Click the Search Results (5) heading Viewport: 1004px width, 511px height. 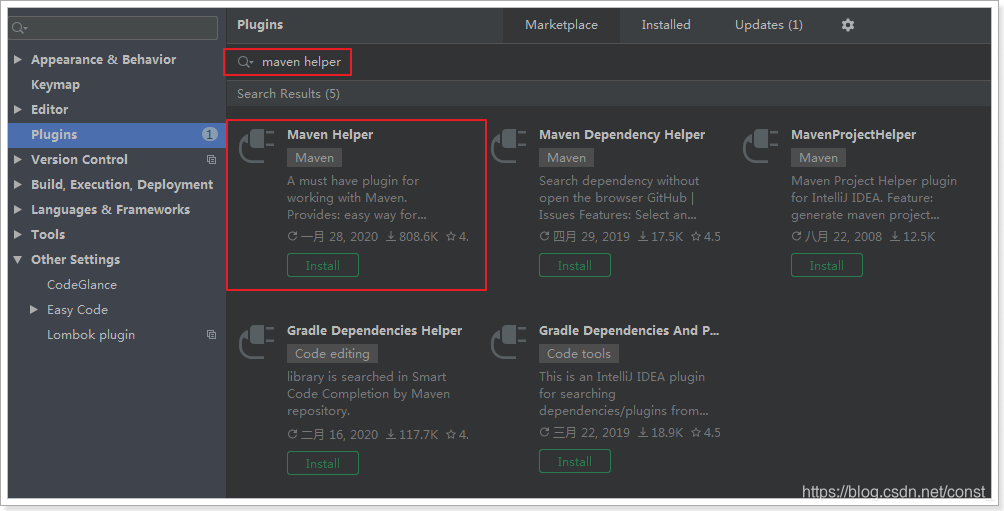point(288,94)
